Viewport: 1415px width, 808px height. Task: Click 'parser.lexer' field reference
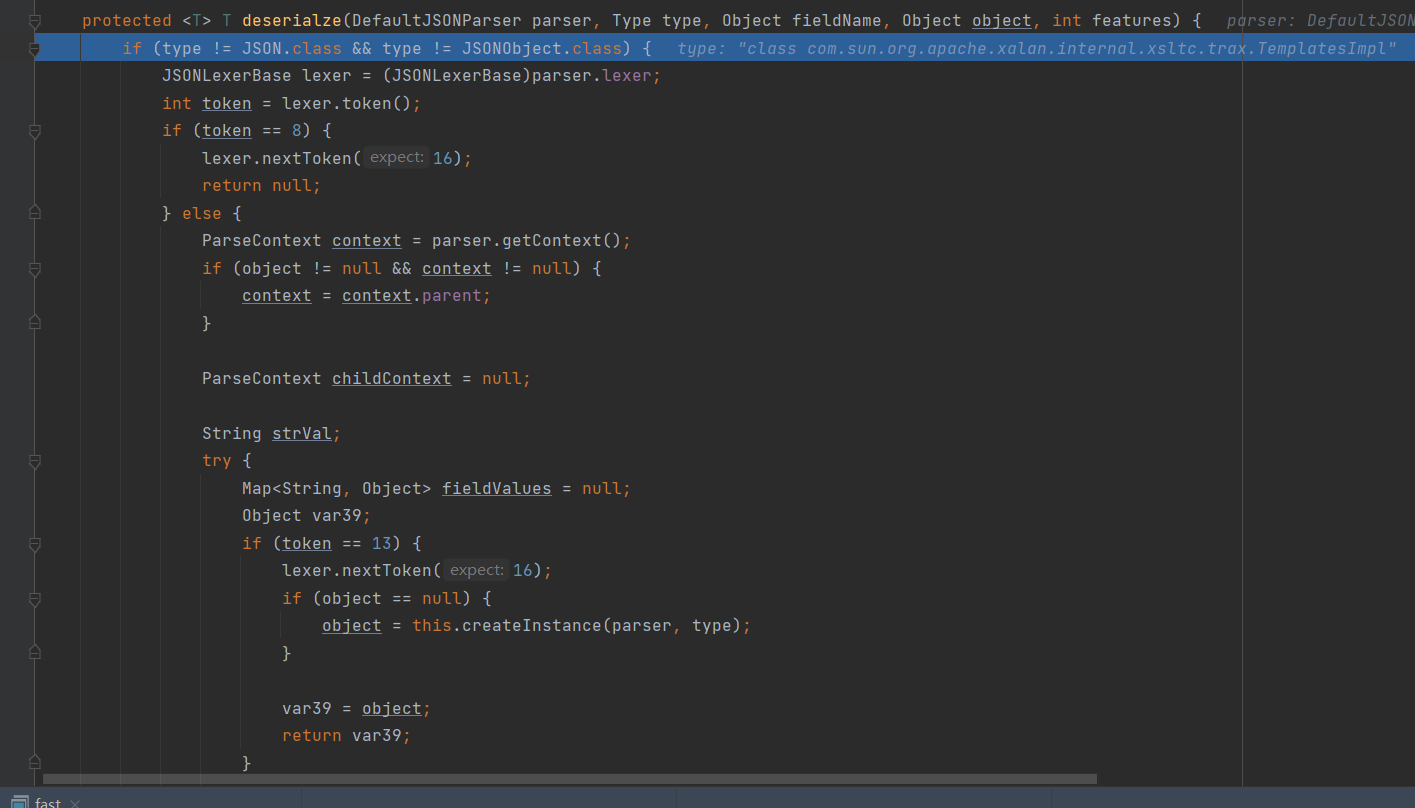point(592,76)
